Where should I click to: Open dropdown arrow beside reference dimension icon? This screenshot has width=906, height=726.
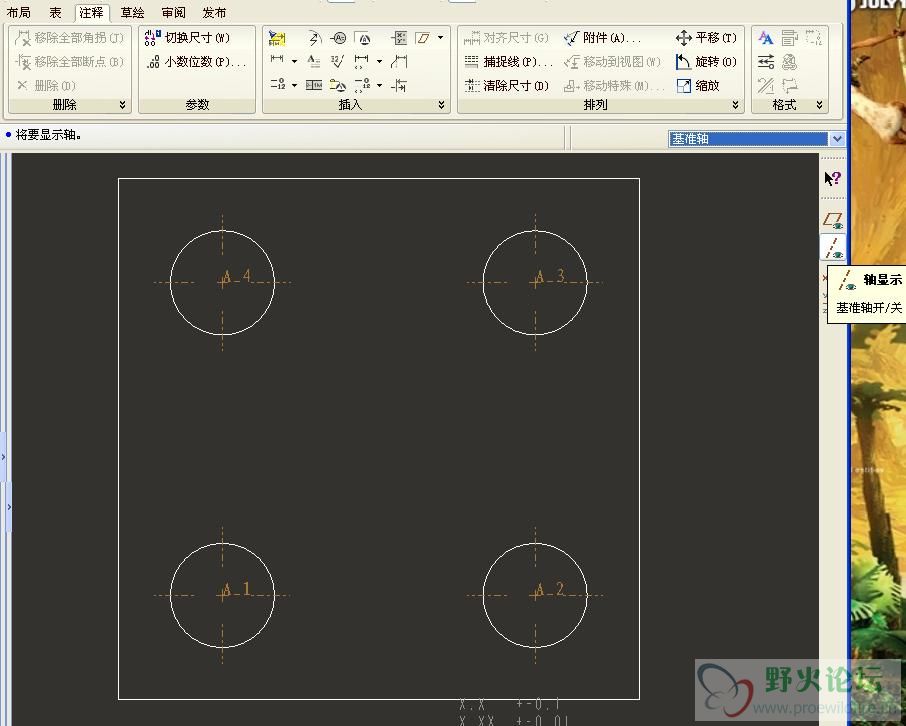click(379, 61)
